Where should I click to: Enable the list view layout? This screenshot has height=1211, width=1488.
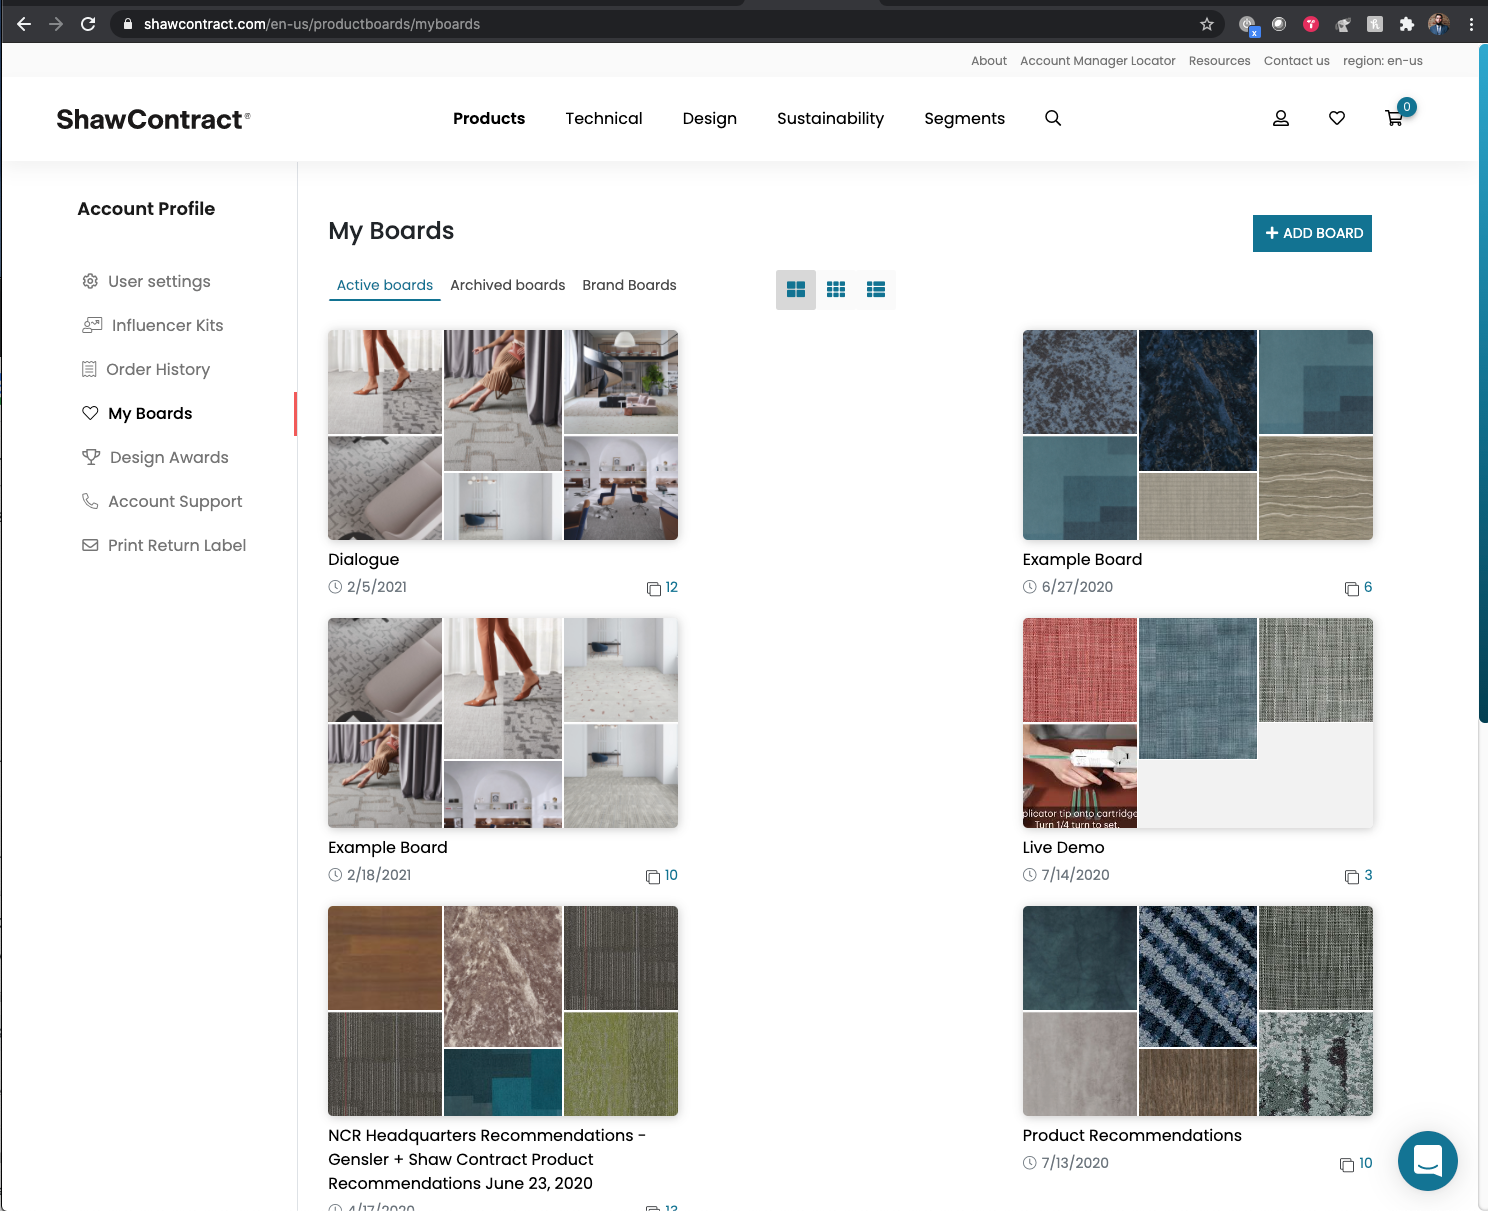(x=876, y=289)
